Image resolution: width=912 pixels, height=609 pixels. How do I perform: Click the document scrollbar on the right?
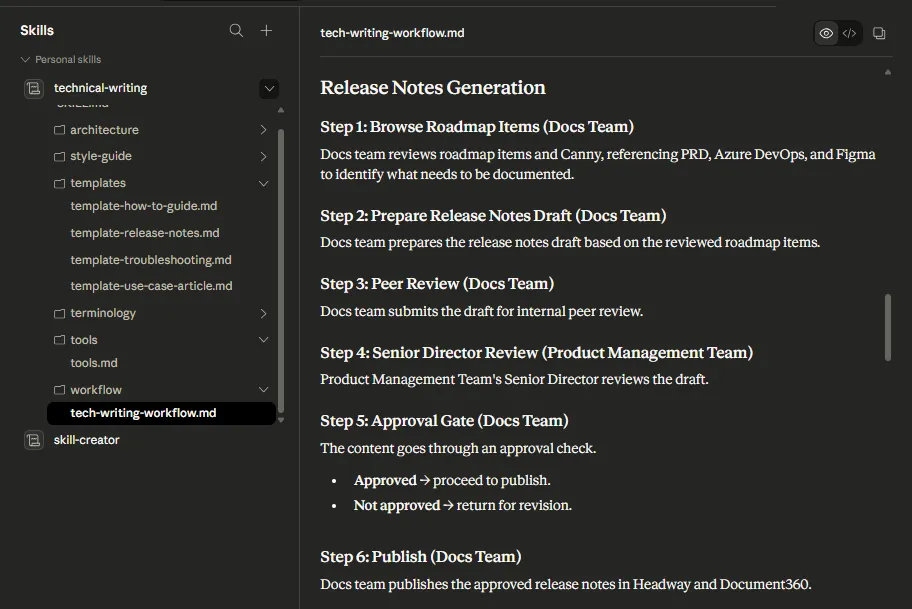(886, 330)
